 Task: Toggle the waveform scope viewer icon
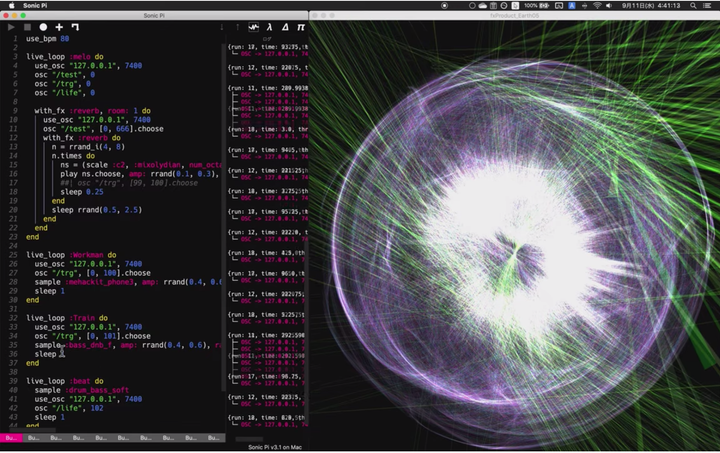(254, 27)
